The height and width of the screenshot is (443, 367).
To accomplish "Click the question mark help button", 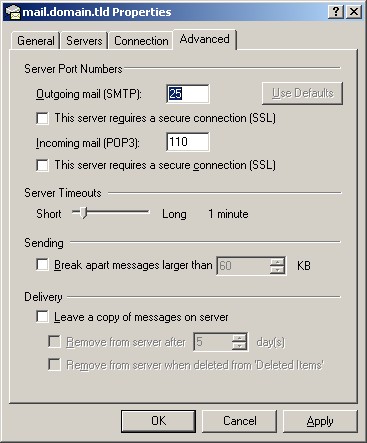I will [336, 12].
